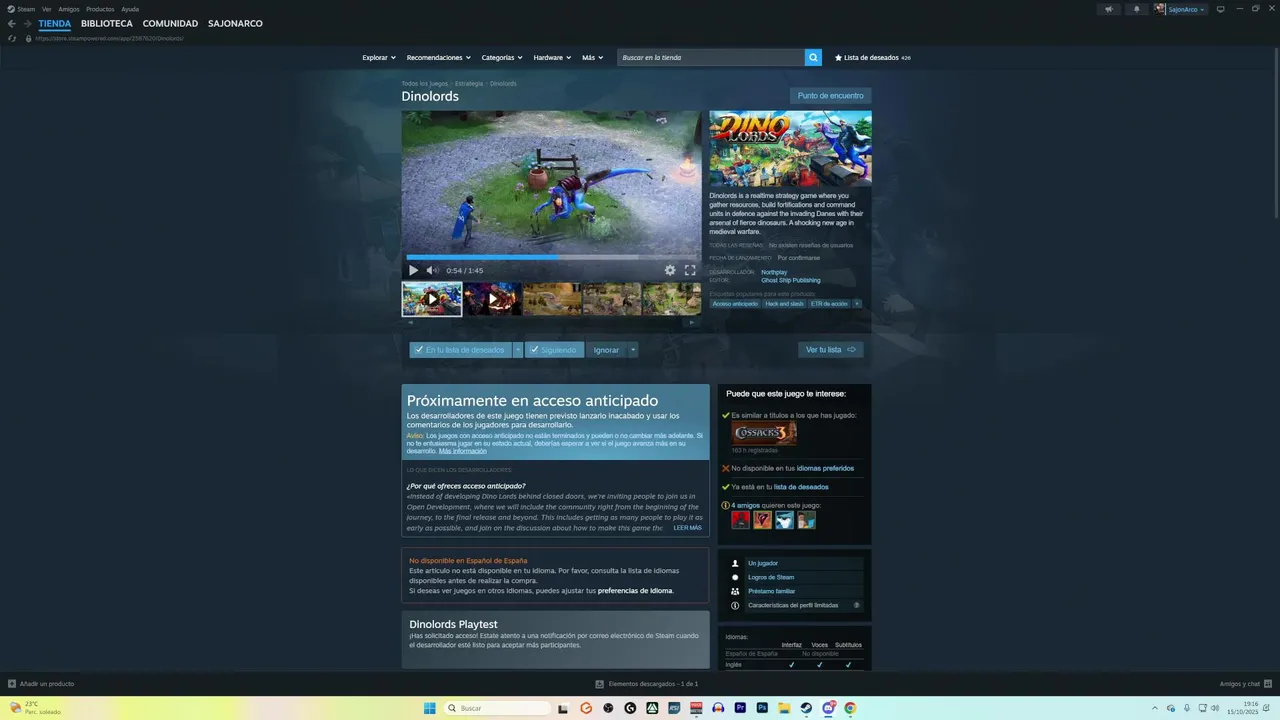This screenshot has height=720, width=1280.
Task: Click the store search magnifier button
Action: (x=813, y=57)
